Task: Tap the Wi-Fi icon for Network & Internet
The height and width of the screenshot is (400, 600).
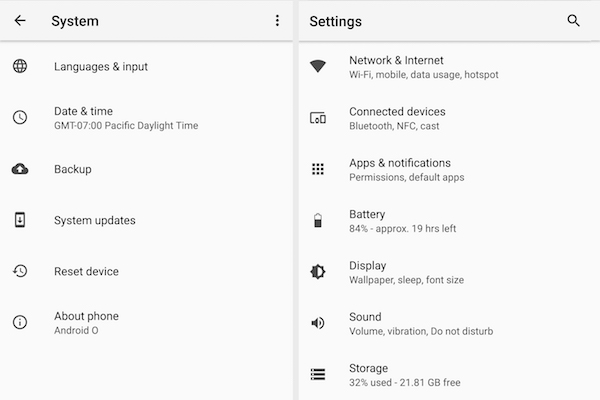Action: [x=318, y=66]
